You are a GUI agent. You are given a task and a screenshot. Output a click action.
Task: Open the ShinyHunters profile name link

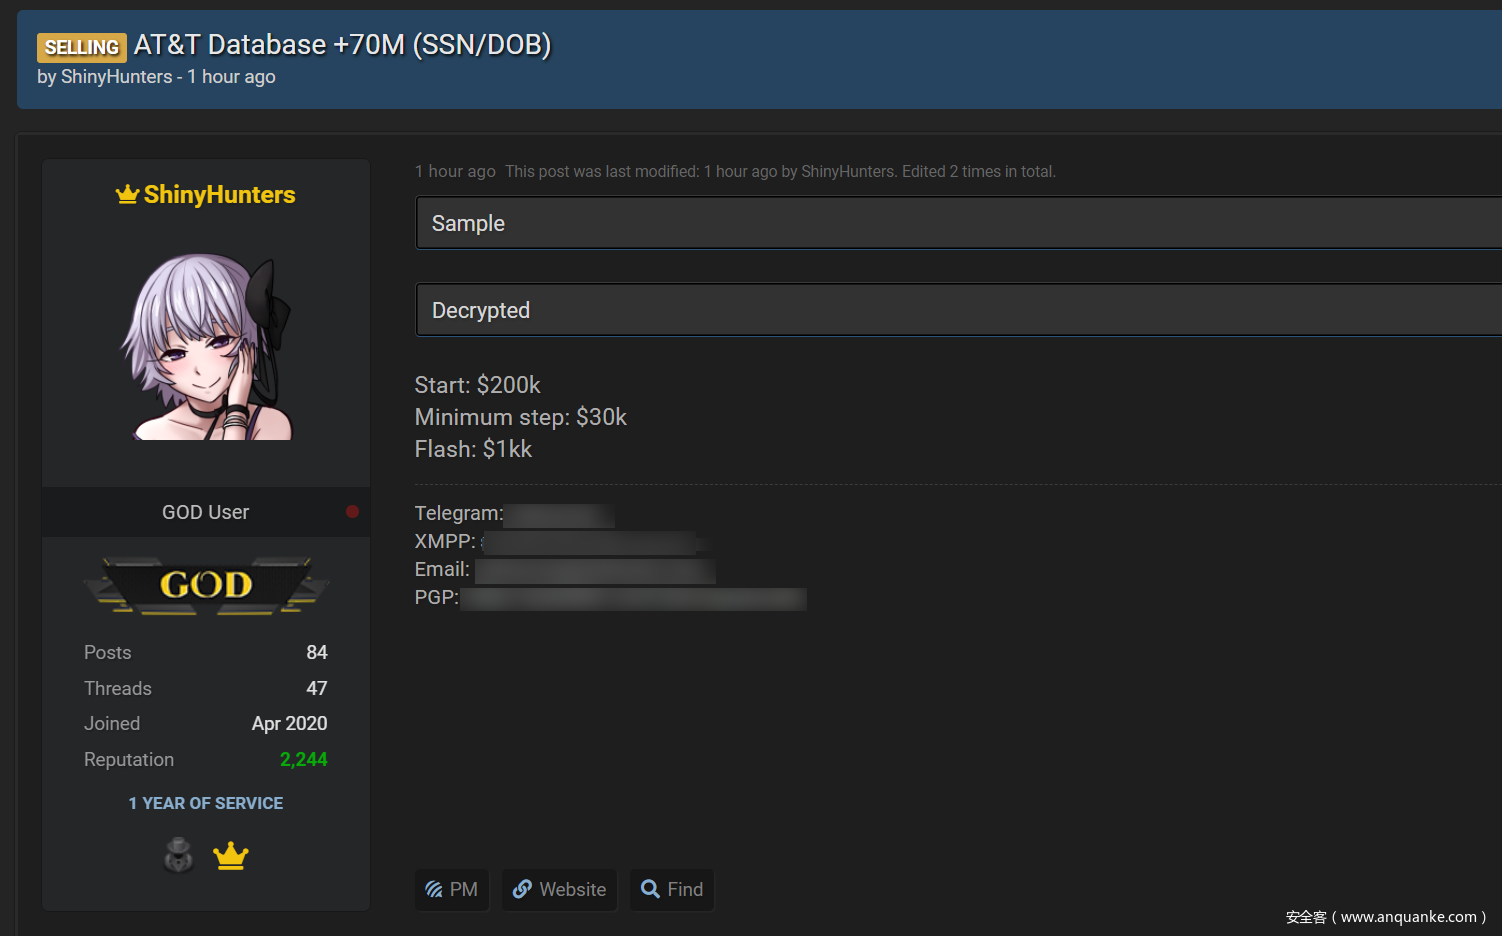pos(219,194)
